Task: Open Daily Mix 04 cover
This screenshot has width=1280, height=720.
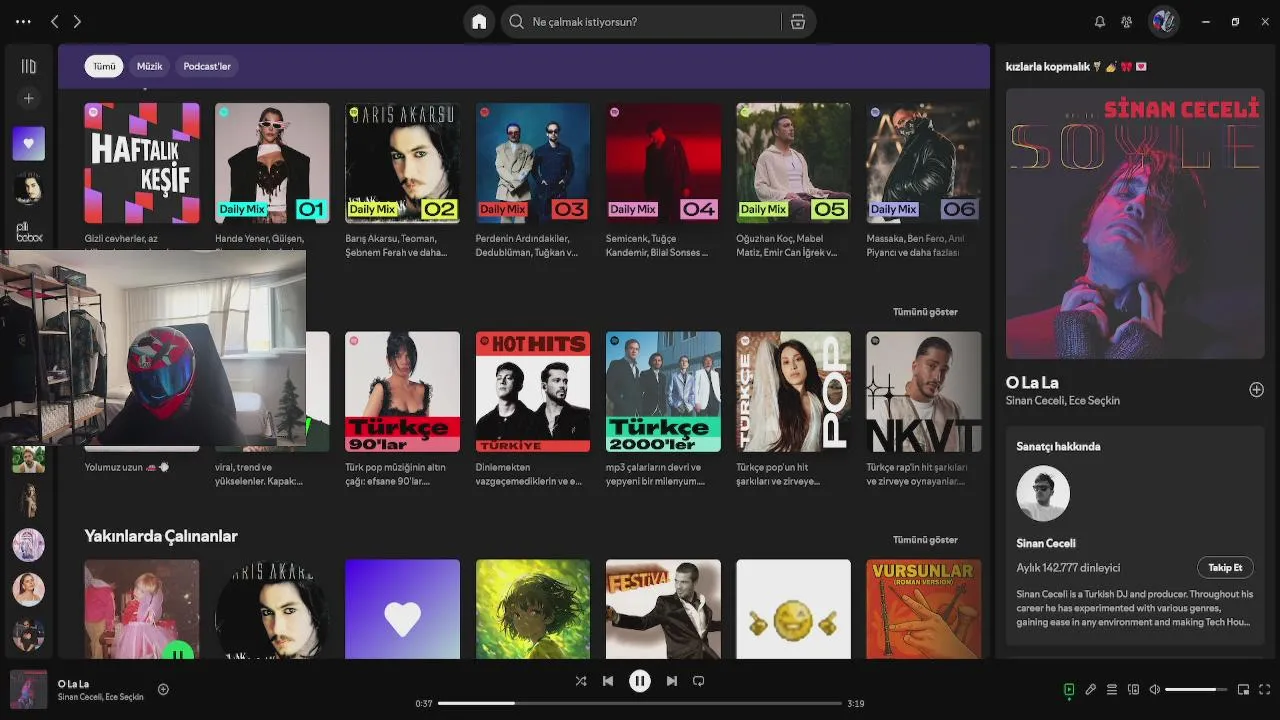Action: [x=663, y=163]
